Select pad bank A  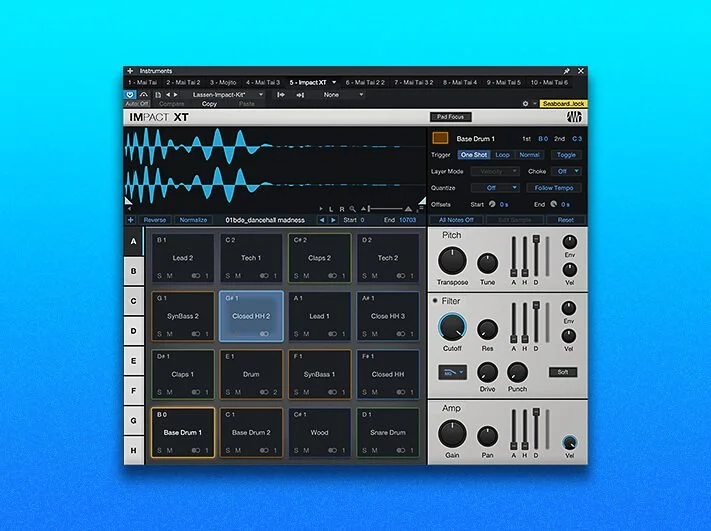[x=133, y=241]
